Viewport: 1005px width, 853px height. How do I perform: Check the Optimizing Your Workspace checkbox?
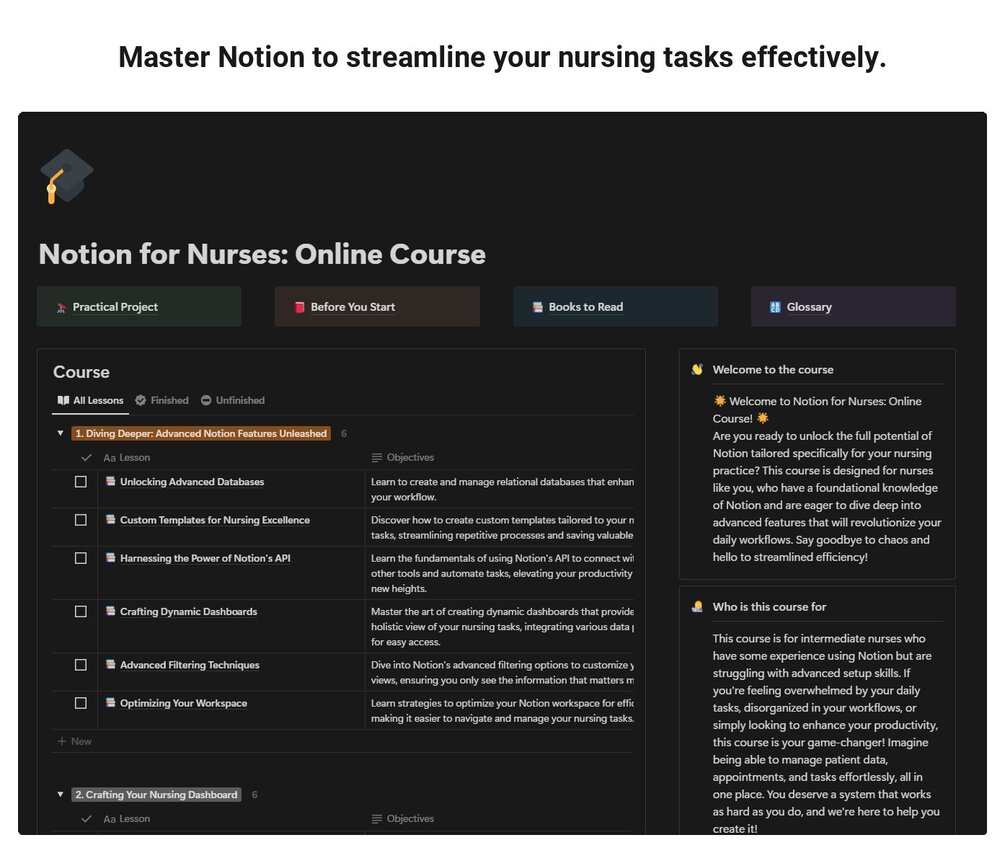coord(81,704)
